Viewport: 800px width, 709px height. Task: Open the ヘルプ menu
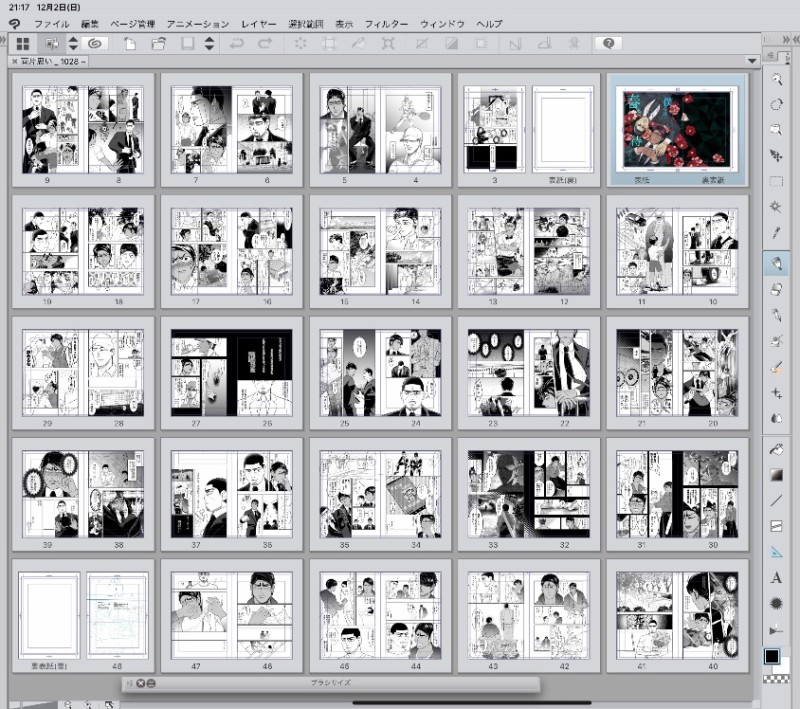click(x=489, y=24)
